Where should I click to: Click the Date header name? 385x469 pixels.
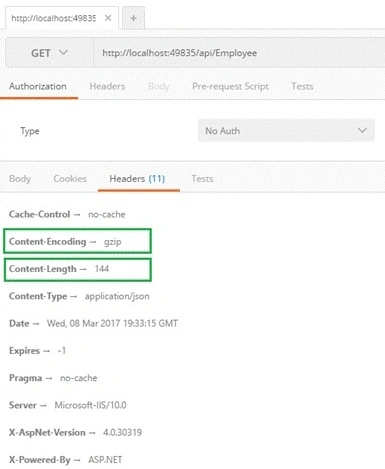point(19,323)
